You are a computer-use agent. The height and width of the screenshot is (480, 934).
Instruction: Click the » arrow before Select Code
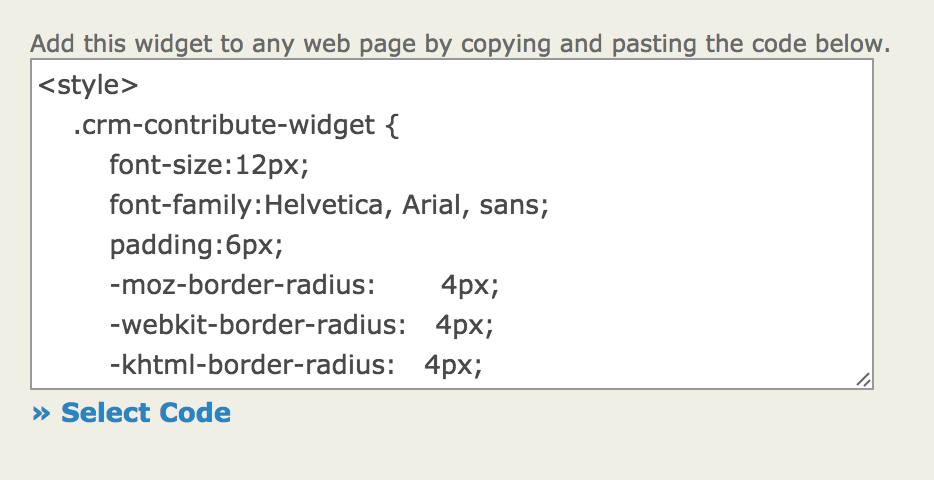click(42, 413)
